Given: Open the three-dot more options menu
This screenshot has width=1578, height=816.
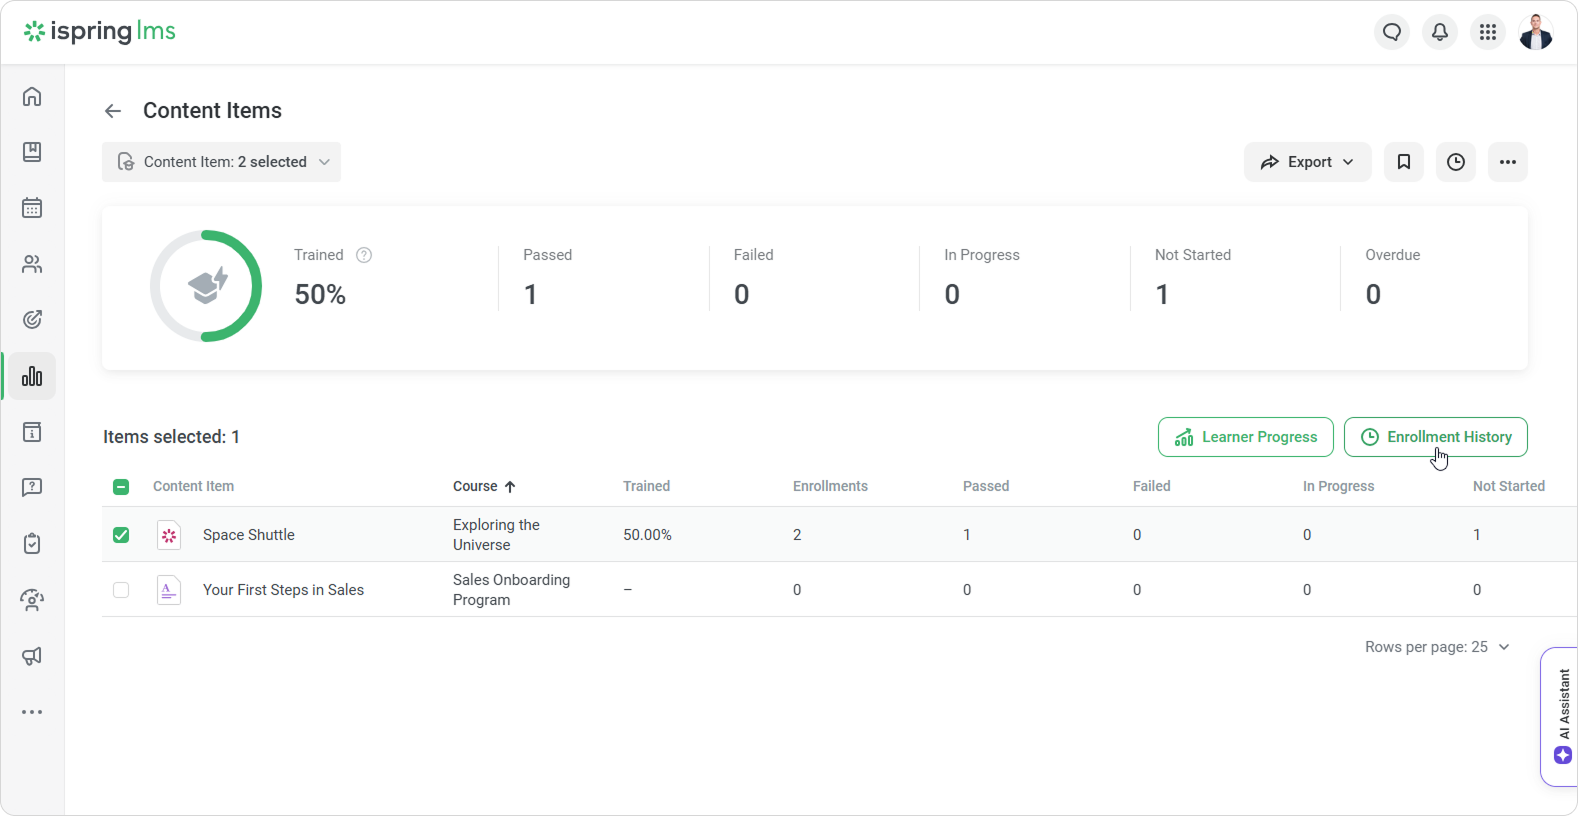Looking at the screenshot, I should 1508,162.
